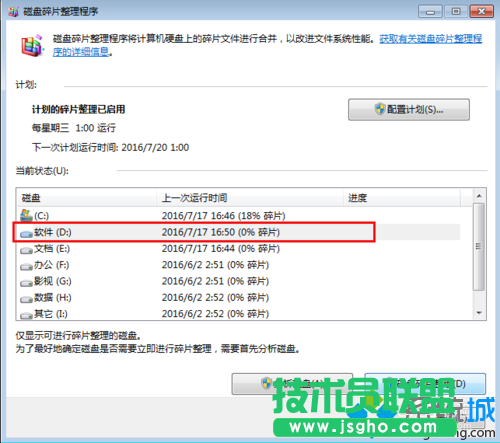Click the C: drive Windows icon
Screen dimensions: 500x443
click(x=26, y=215)
